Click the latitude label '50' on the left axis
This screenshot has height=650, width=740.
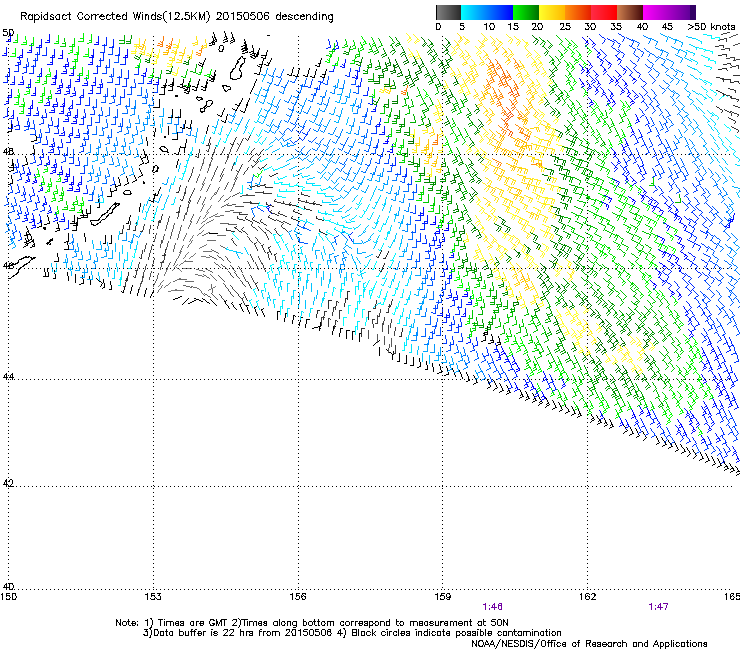[x=8, y=33]
